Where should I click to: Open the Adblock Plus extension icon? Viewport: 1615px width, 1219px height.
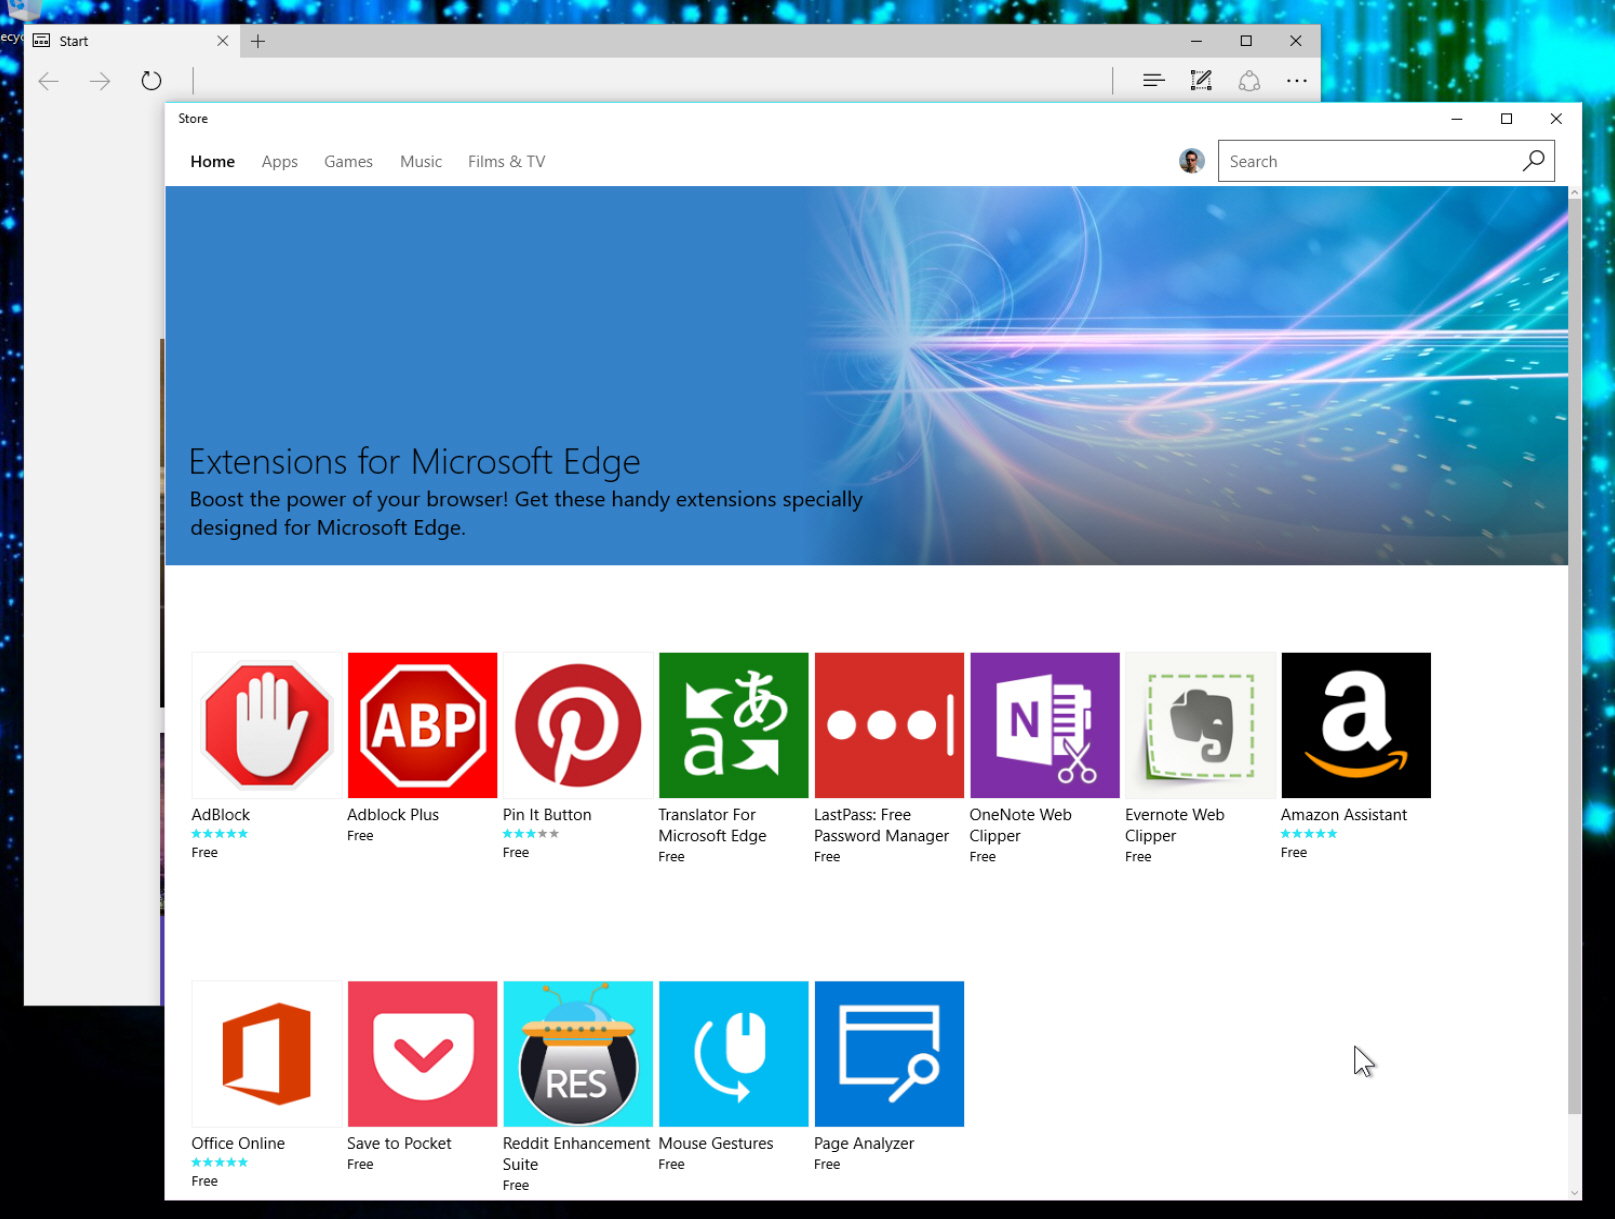[x=422, y=726]
